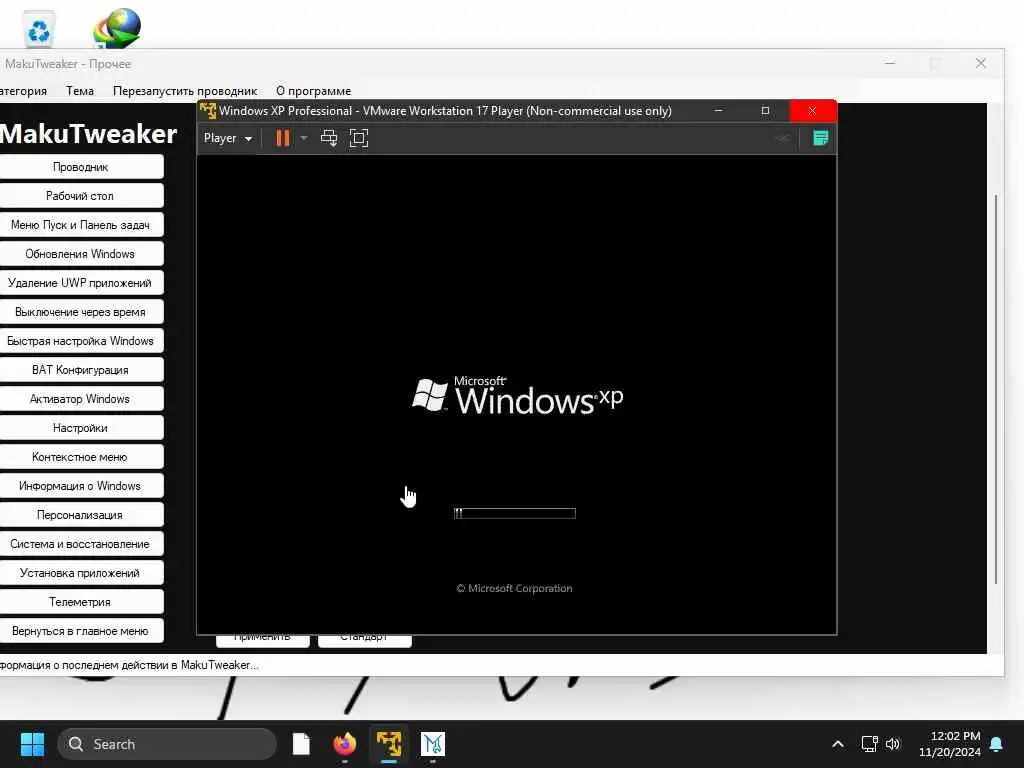Image resolution: width=1024 pixels, height=768 pixels.
Task: Open the Тема menu in MakuTweaker
Action: coord(80,91)
